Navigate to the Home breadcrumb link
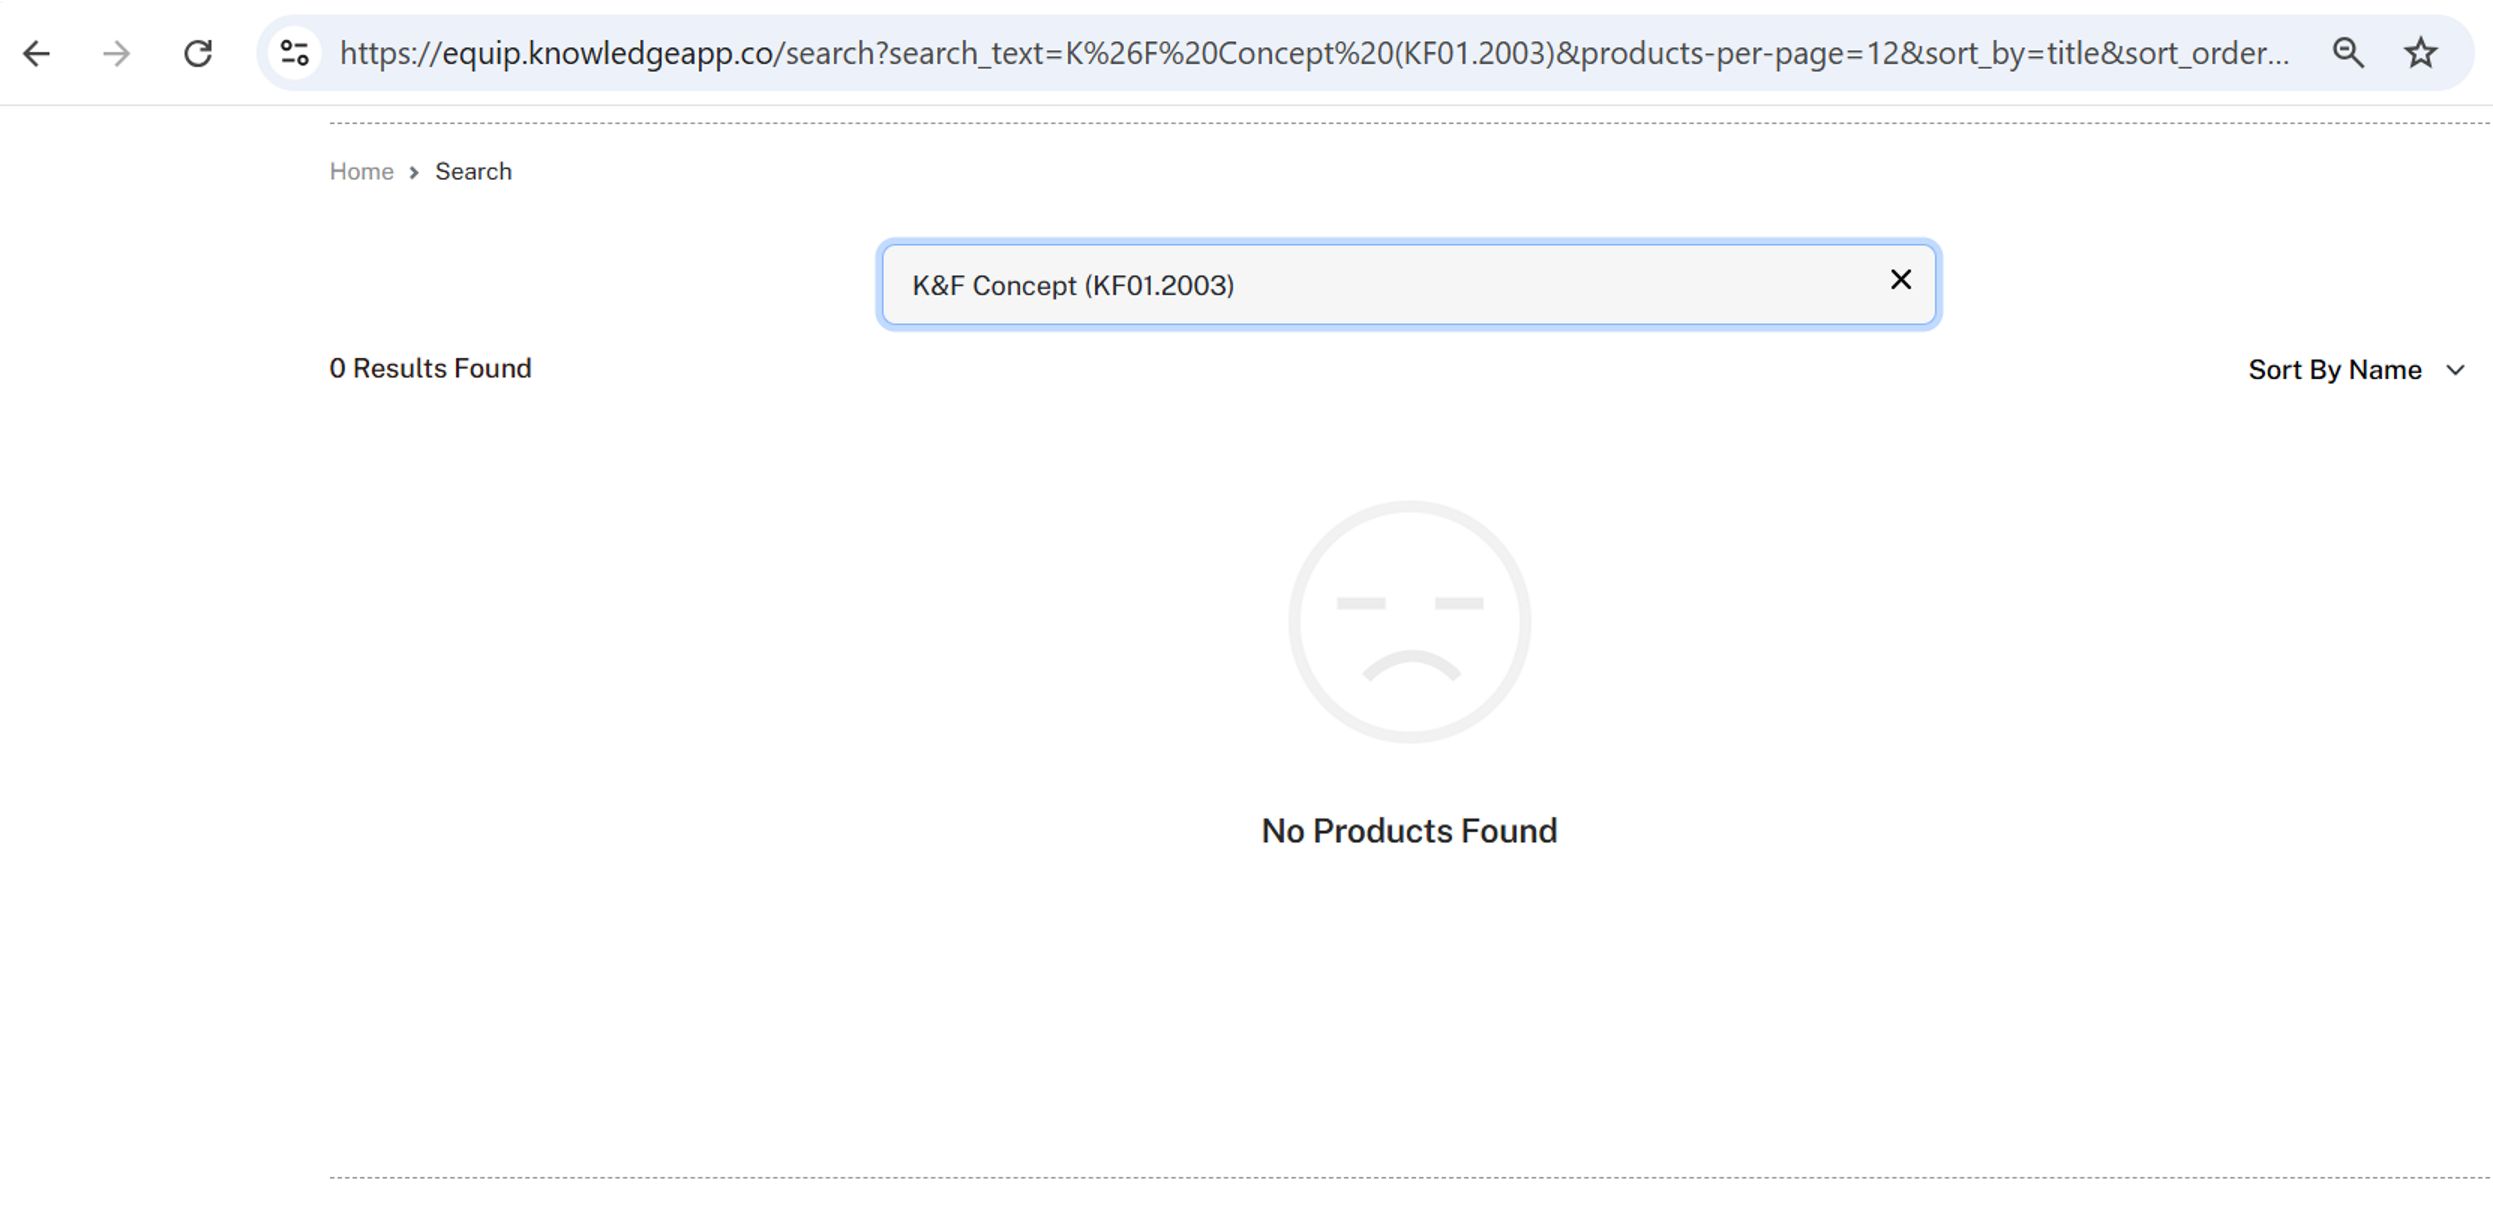 tap(361, 172)
